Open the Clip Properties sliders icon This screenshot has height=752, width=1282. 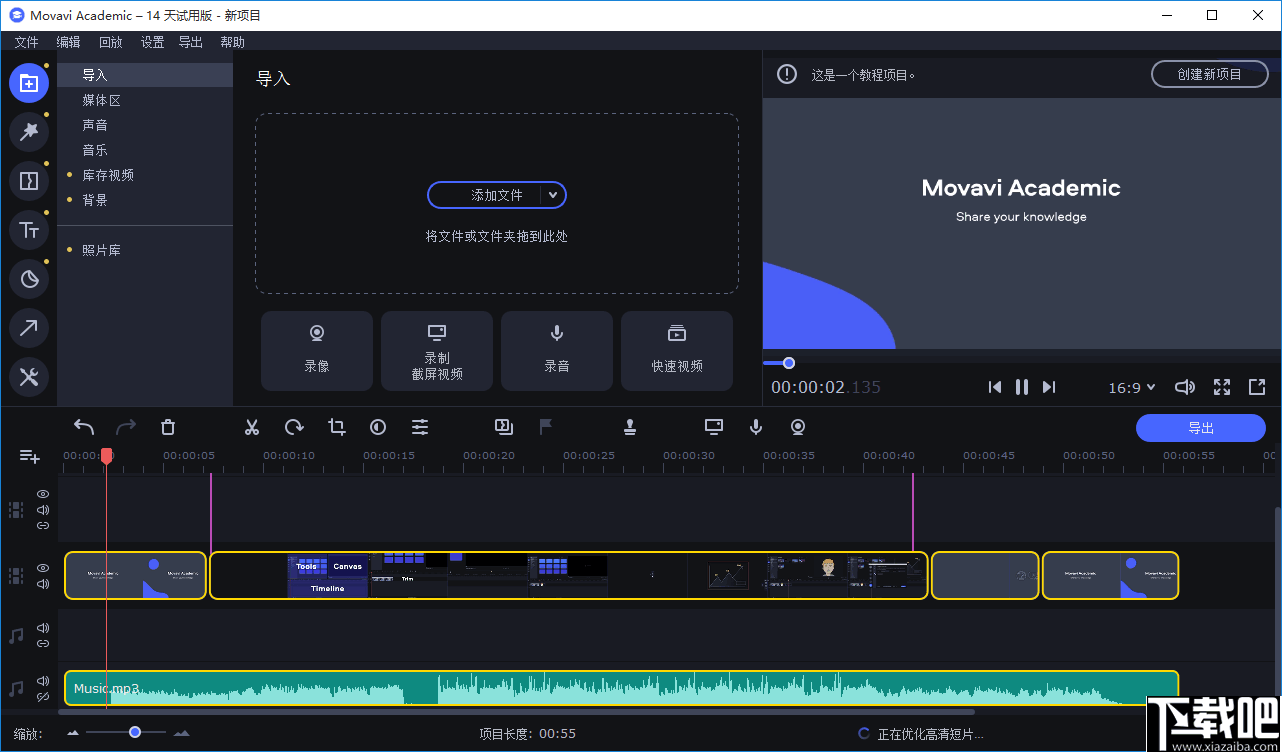420,427
